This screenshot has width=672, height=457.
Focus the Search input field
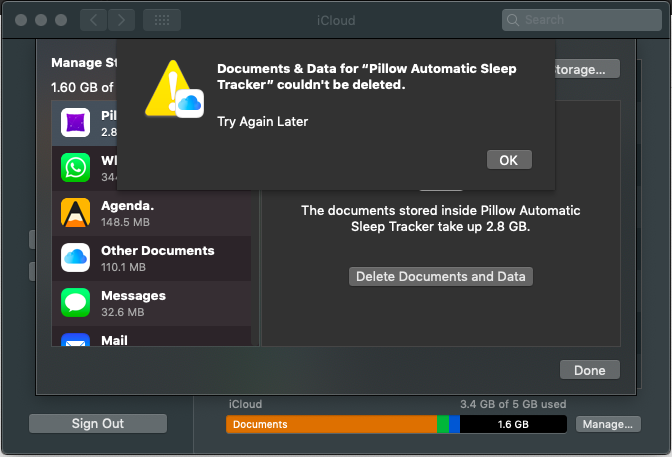pyautogui.click(x=582, y=20)
